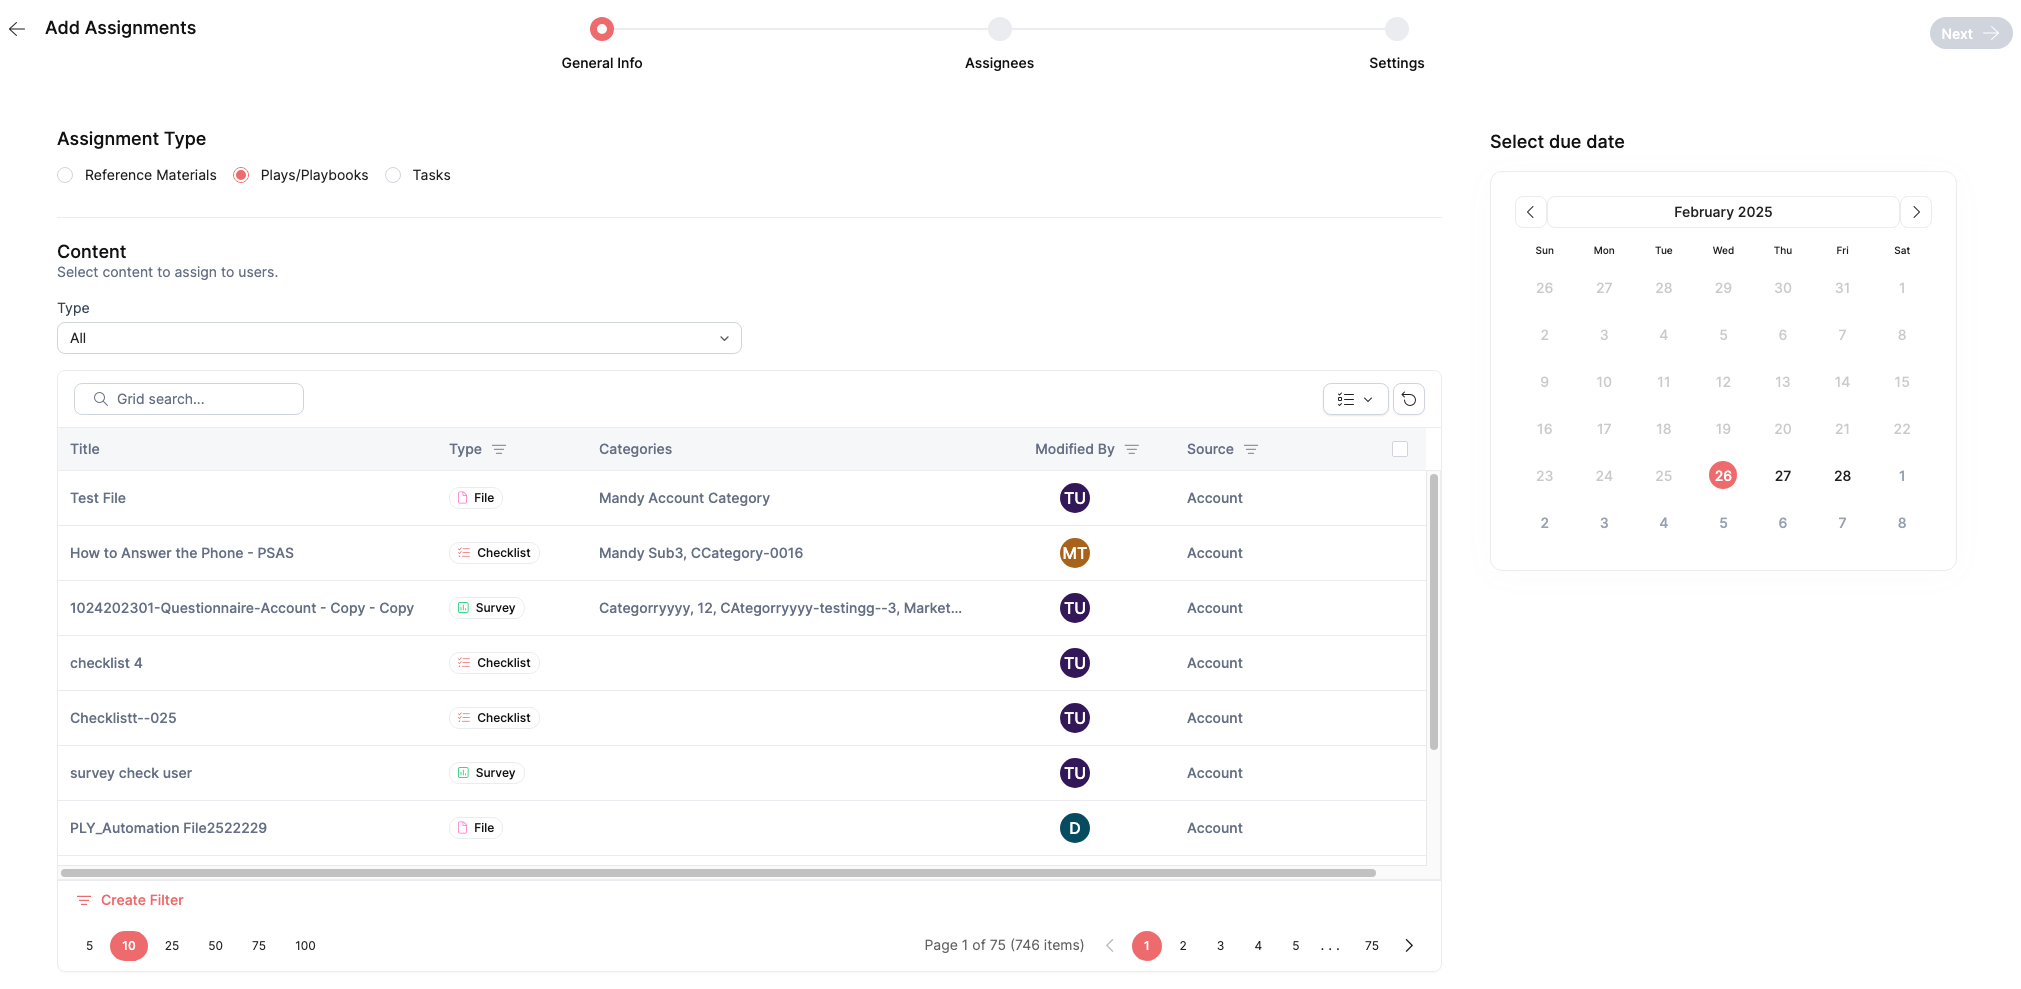Click the Create Filter link

point(131,900)
